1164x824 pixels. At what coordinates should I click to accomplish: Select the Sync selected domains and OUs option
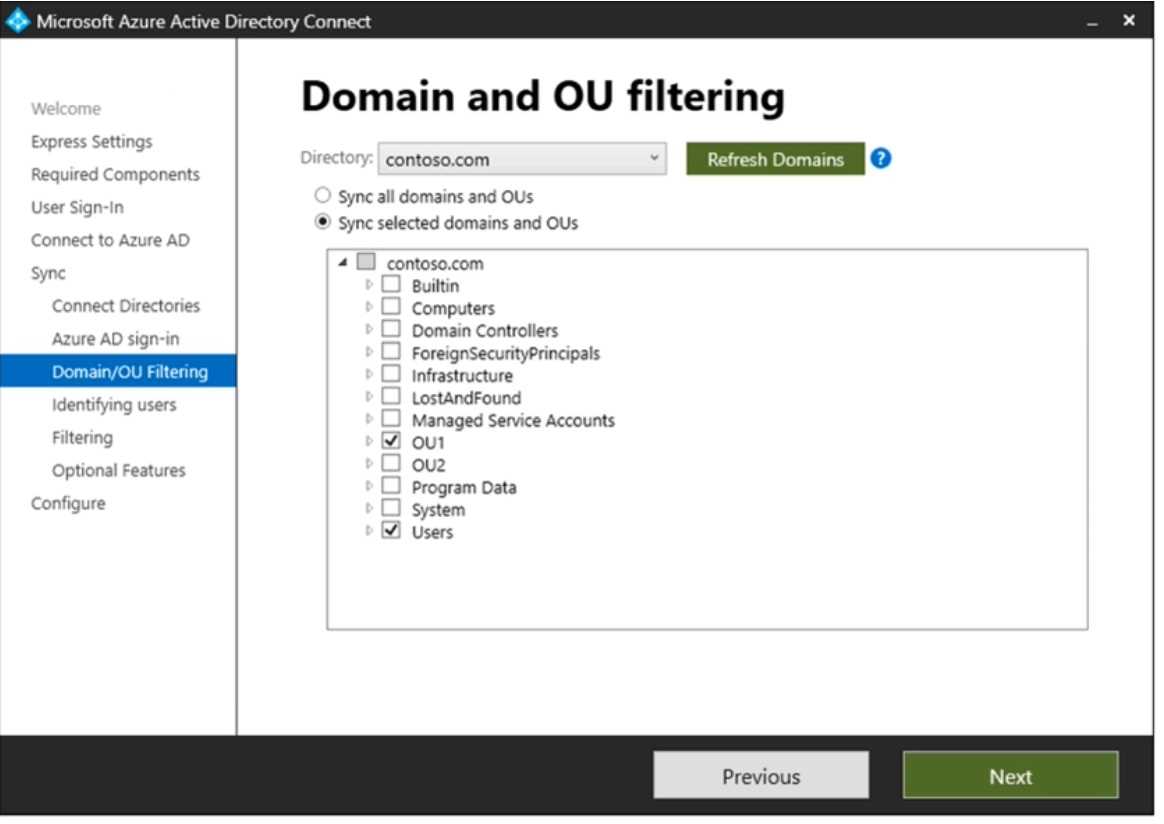[323, 223]
